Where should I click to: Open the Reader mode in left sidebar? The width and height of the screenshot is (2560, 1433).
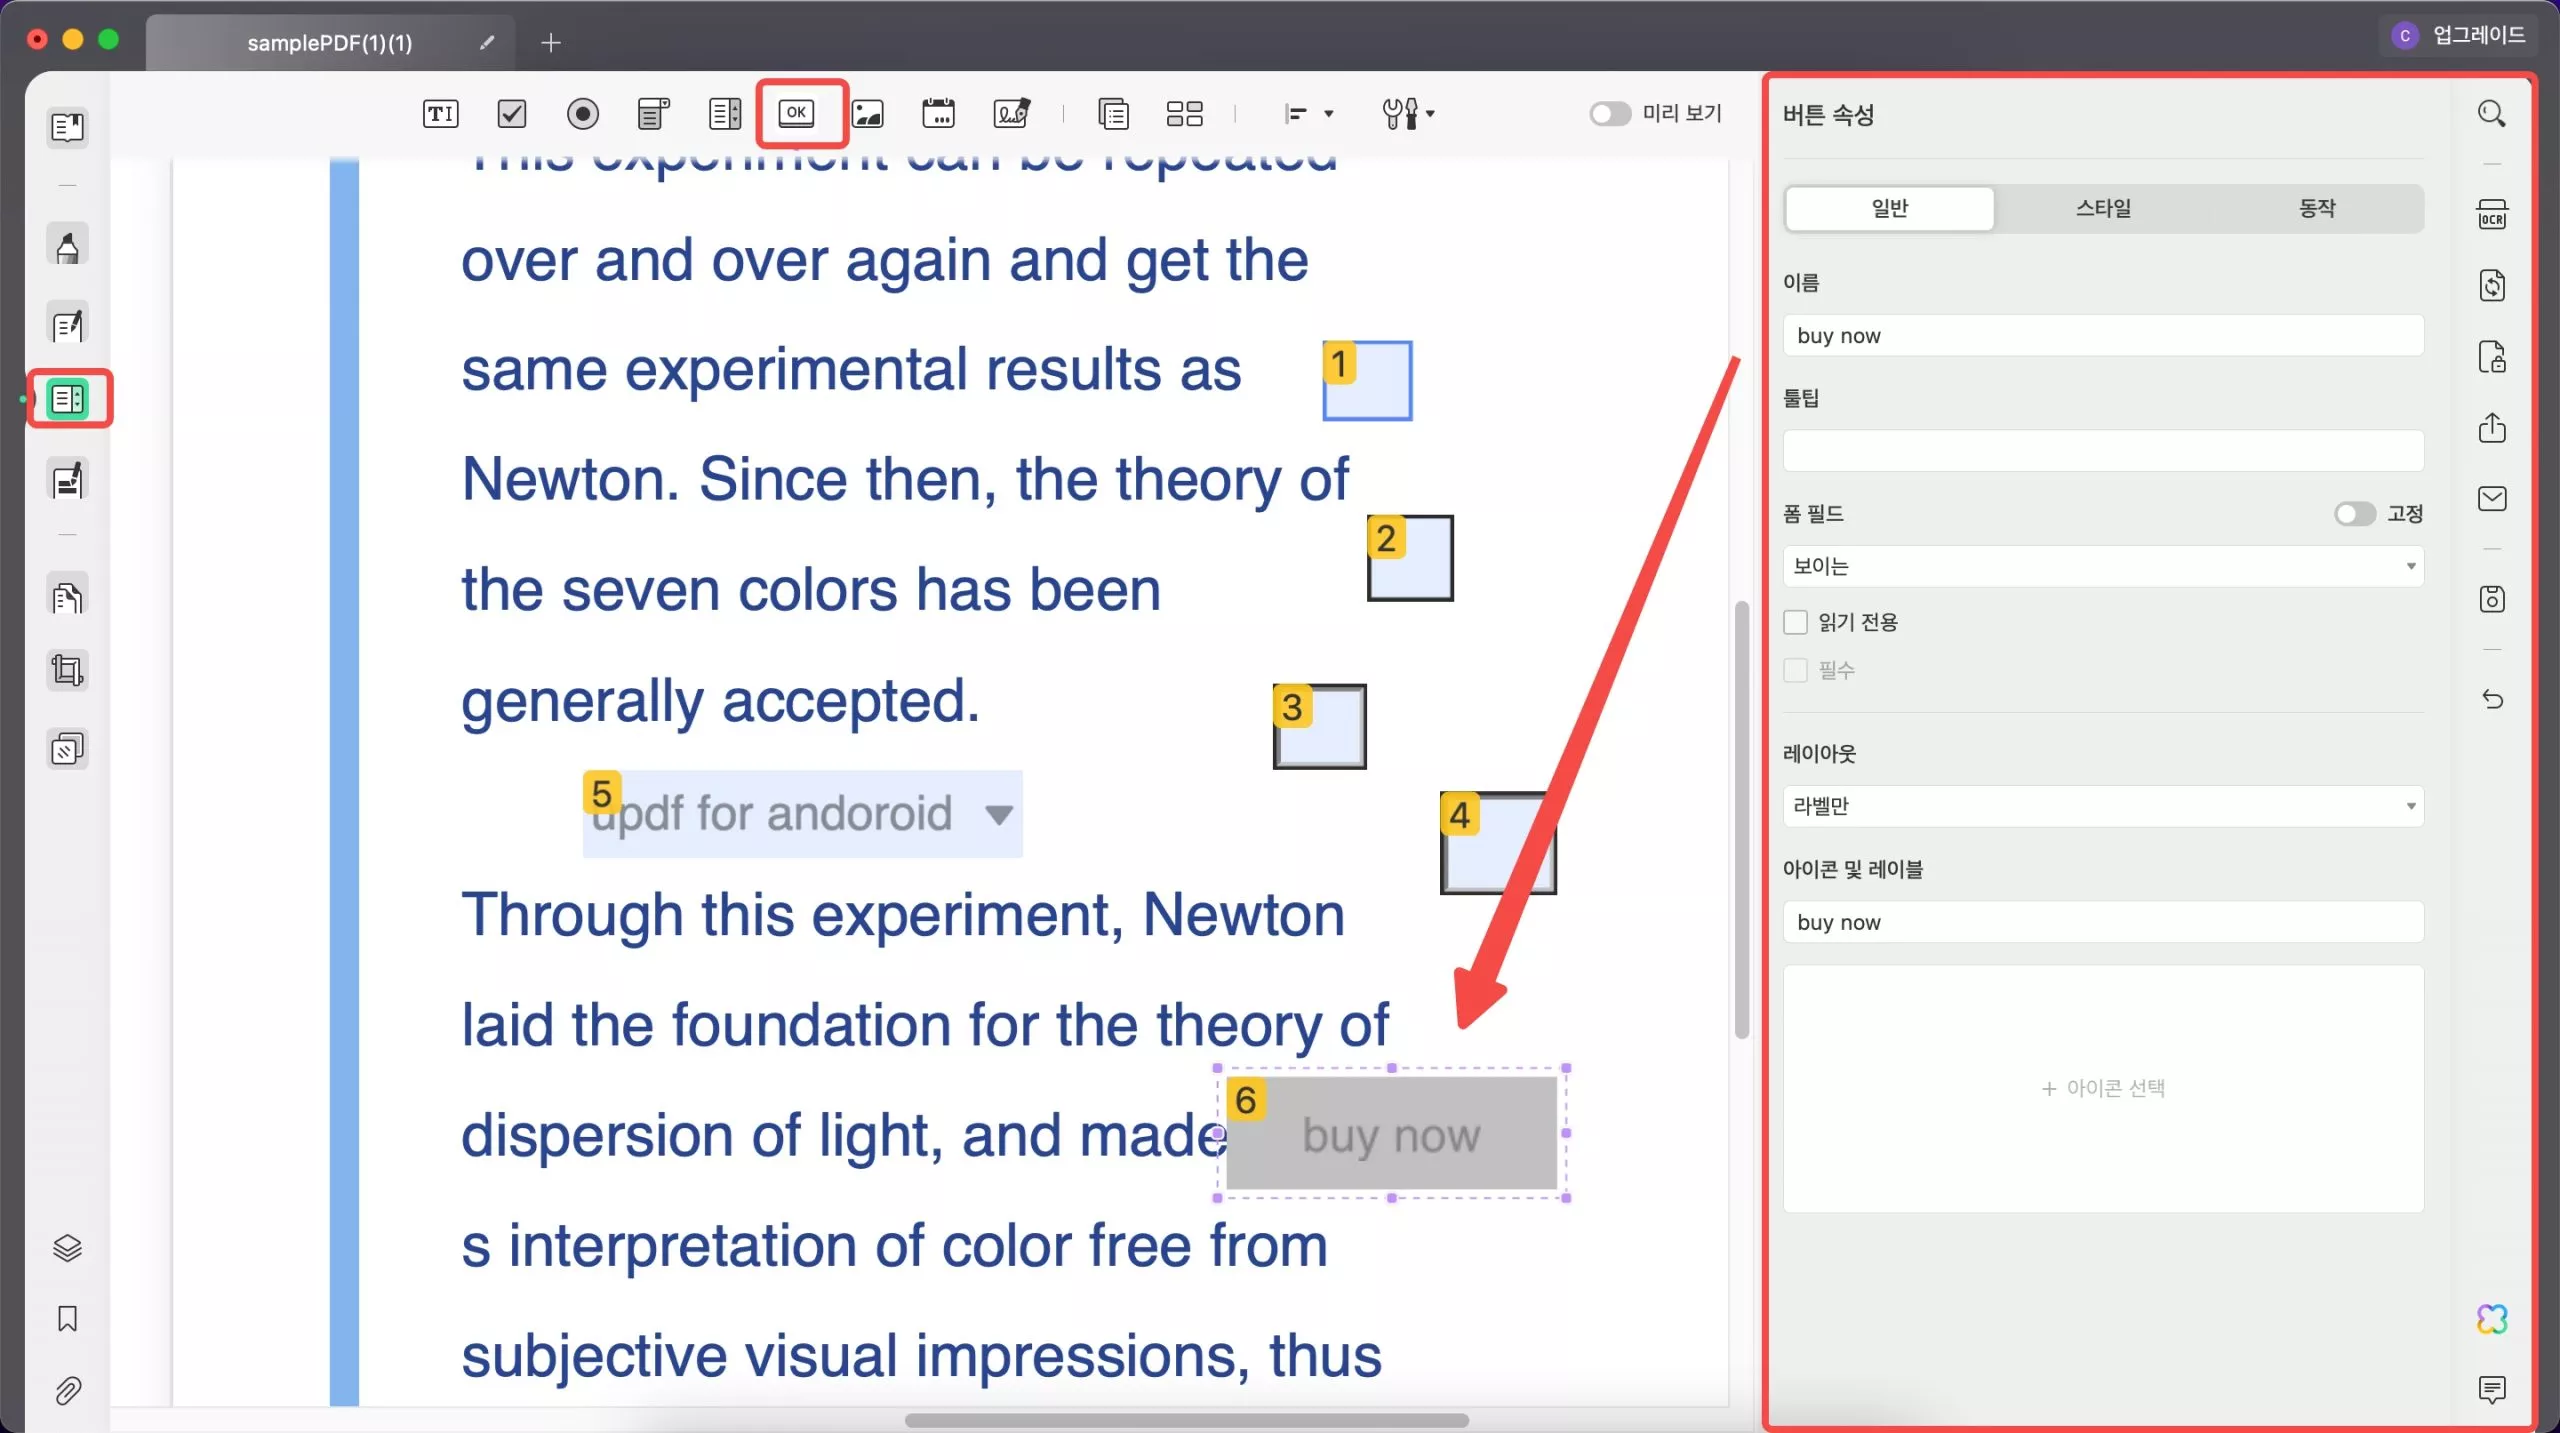[x=68, y=127]
